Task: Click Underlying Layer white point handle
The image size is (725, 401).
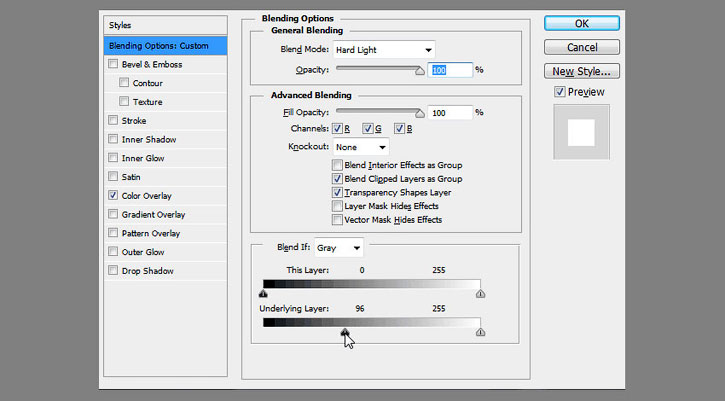Action: 480,332
